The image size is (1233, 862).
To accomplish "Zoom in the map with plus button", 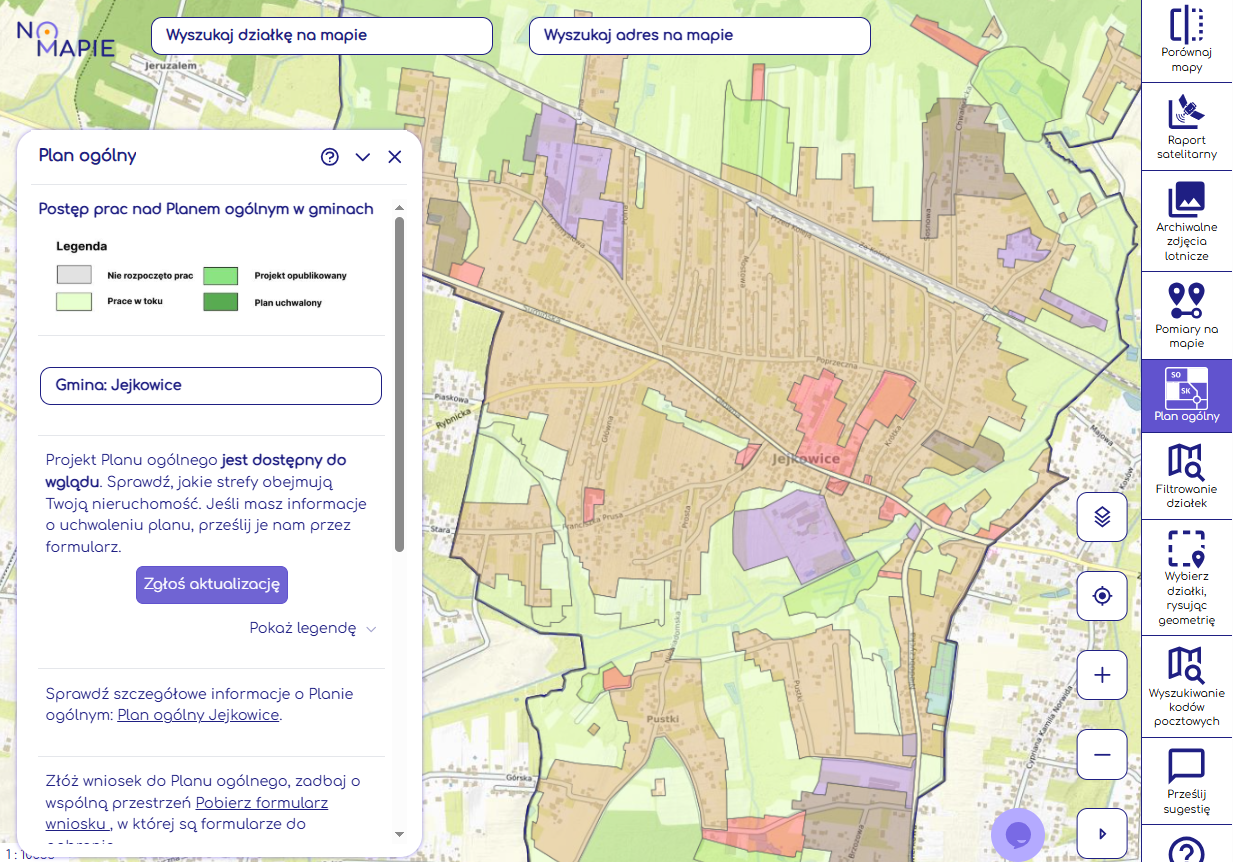I will point(1102,675).
